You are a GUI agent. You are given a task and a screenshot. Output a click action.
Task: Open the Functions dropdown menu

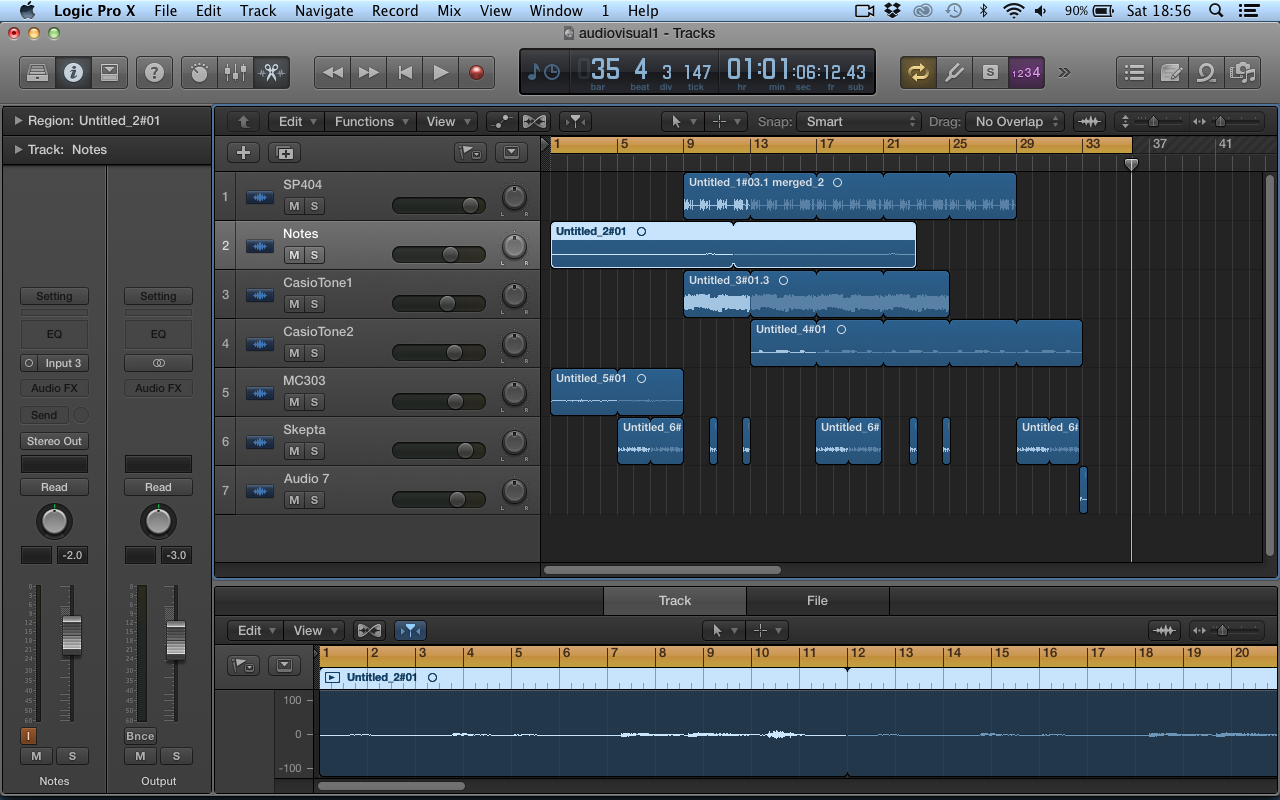(x=371, y=122)
